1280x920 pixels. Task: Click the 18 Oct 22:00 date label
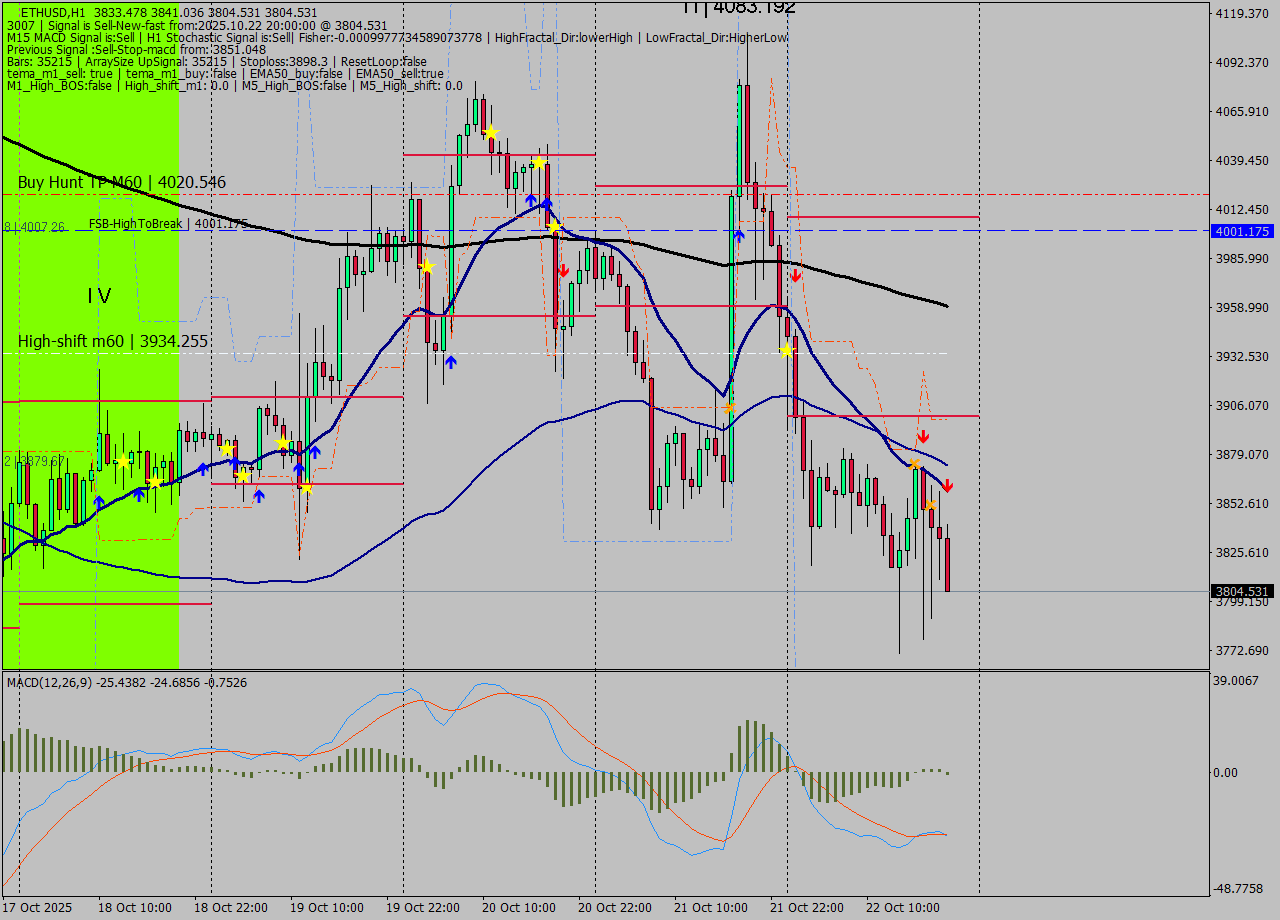(231, 908)
